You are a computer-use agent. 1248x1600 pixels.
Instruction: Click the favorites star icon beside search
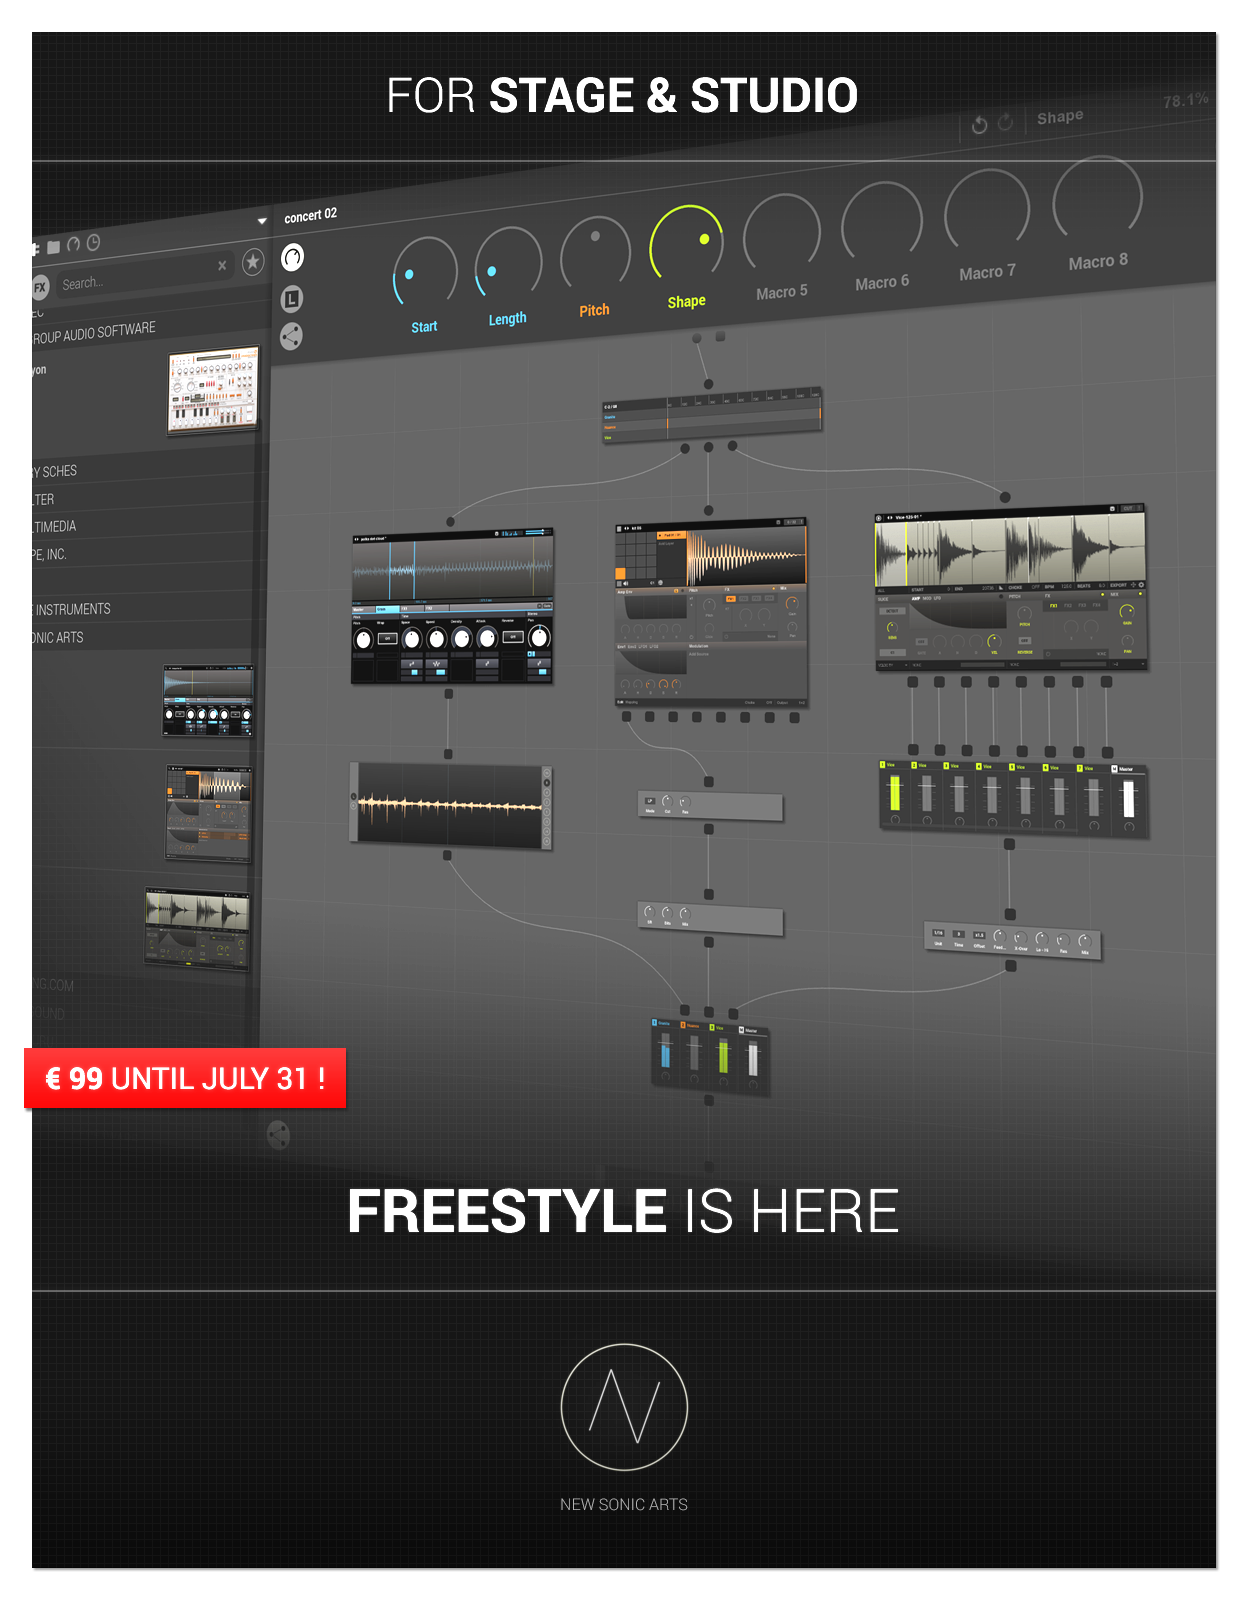[253, 262]
